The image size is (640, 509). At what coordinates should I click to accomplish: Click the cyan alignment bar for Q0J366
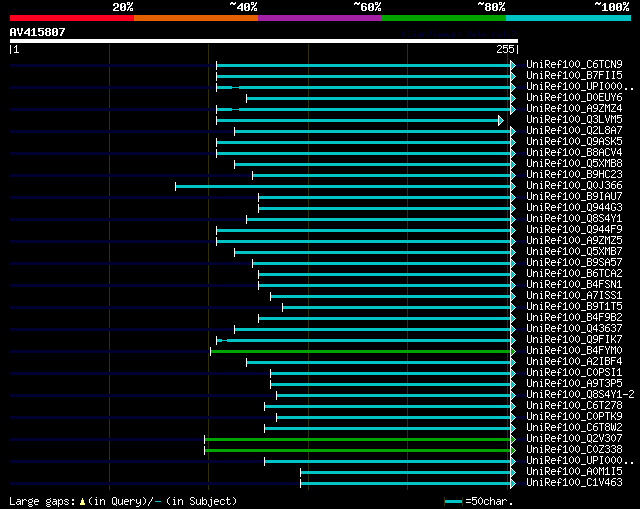pyautogui.click(x=343, y=187)
